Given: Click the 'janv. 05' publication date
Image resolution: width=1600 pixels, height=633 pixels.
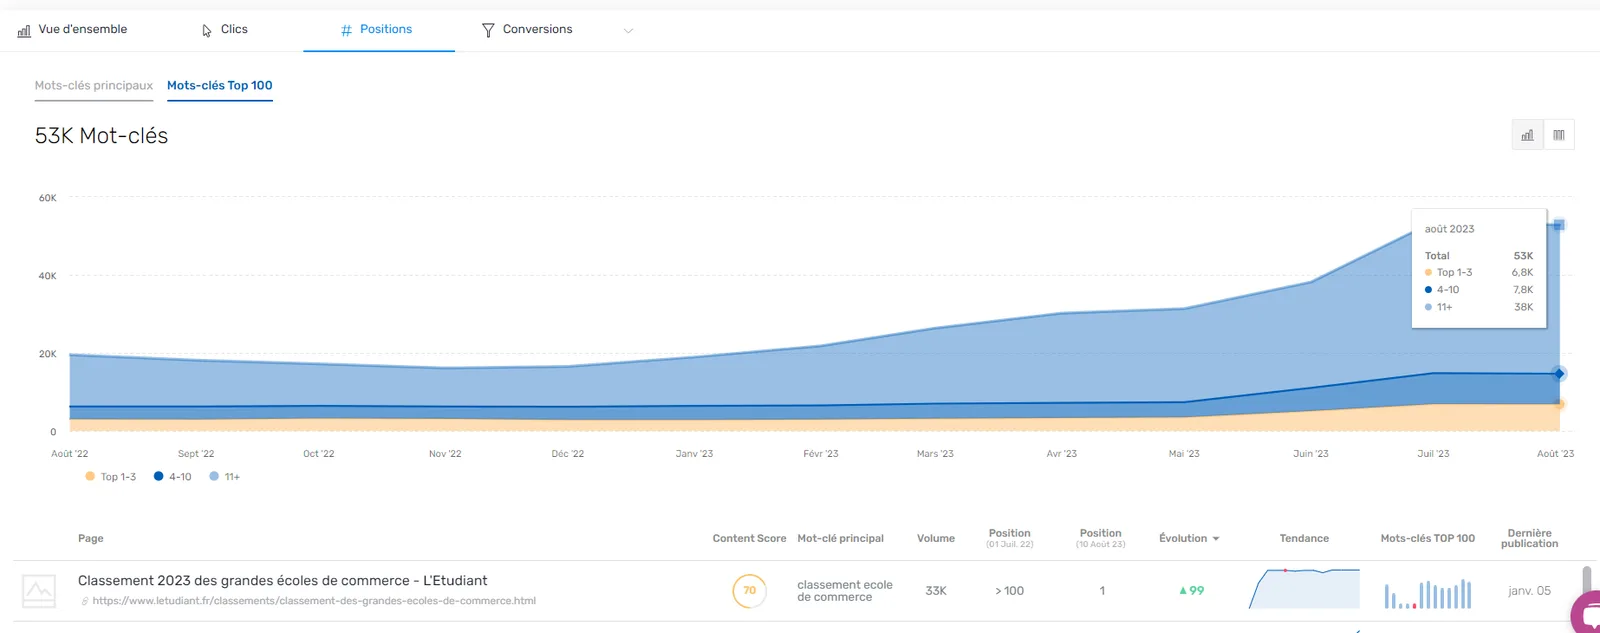Looking at the screenshot, I should click(x=1529, y=591).
